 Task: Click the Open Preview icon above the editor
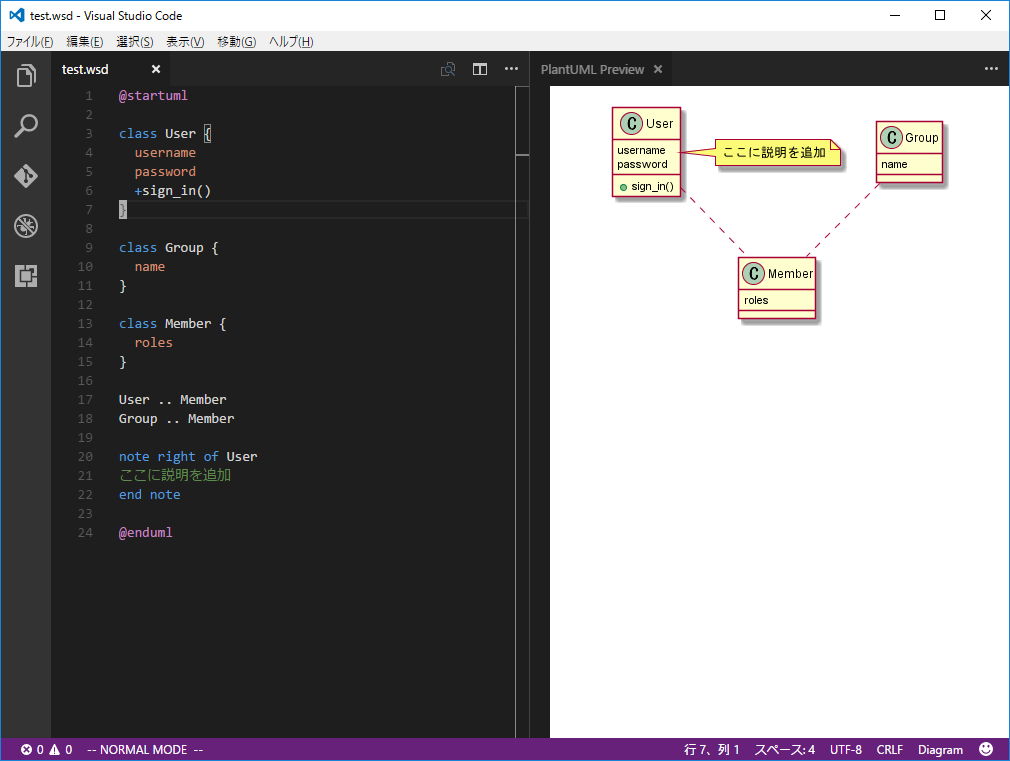pyautogui.click(x=448, y=69)
